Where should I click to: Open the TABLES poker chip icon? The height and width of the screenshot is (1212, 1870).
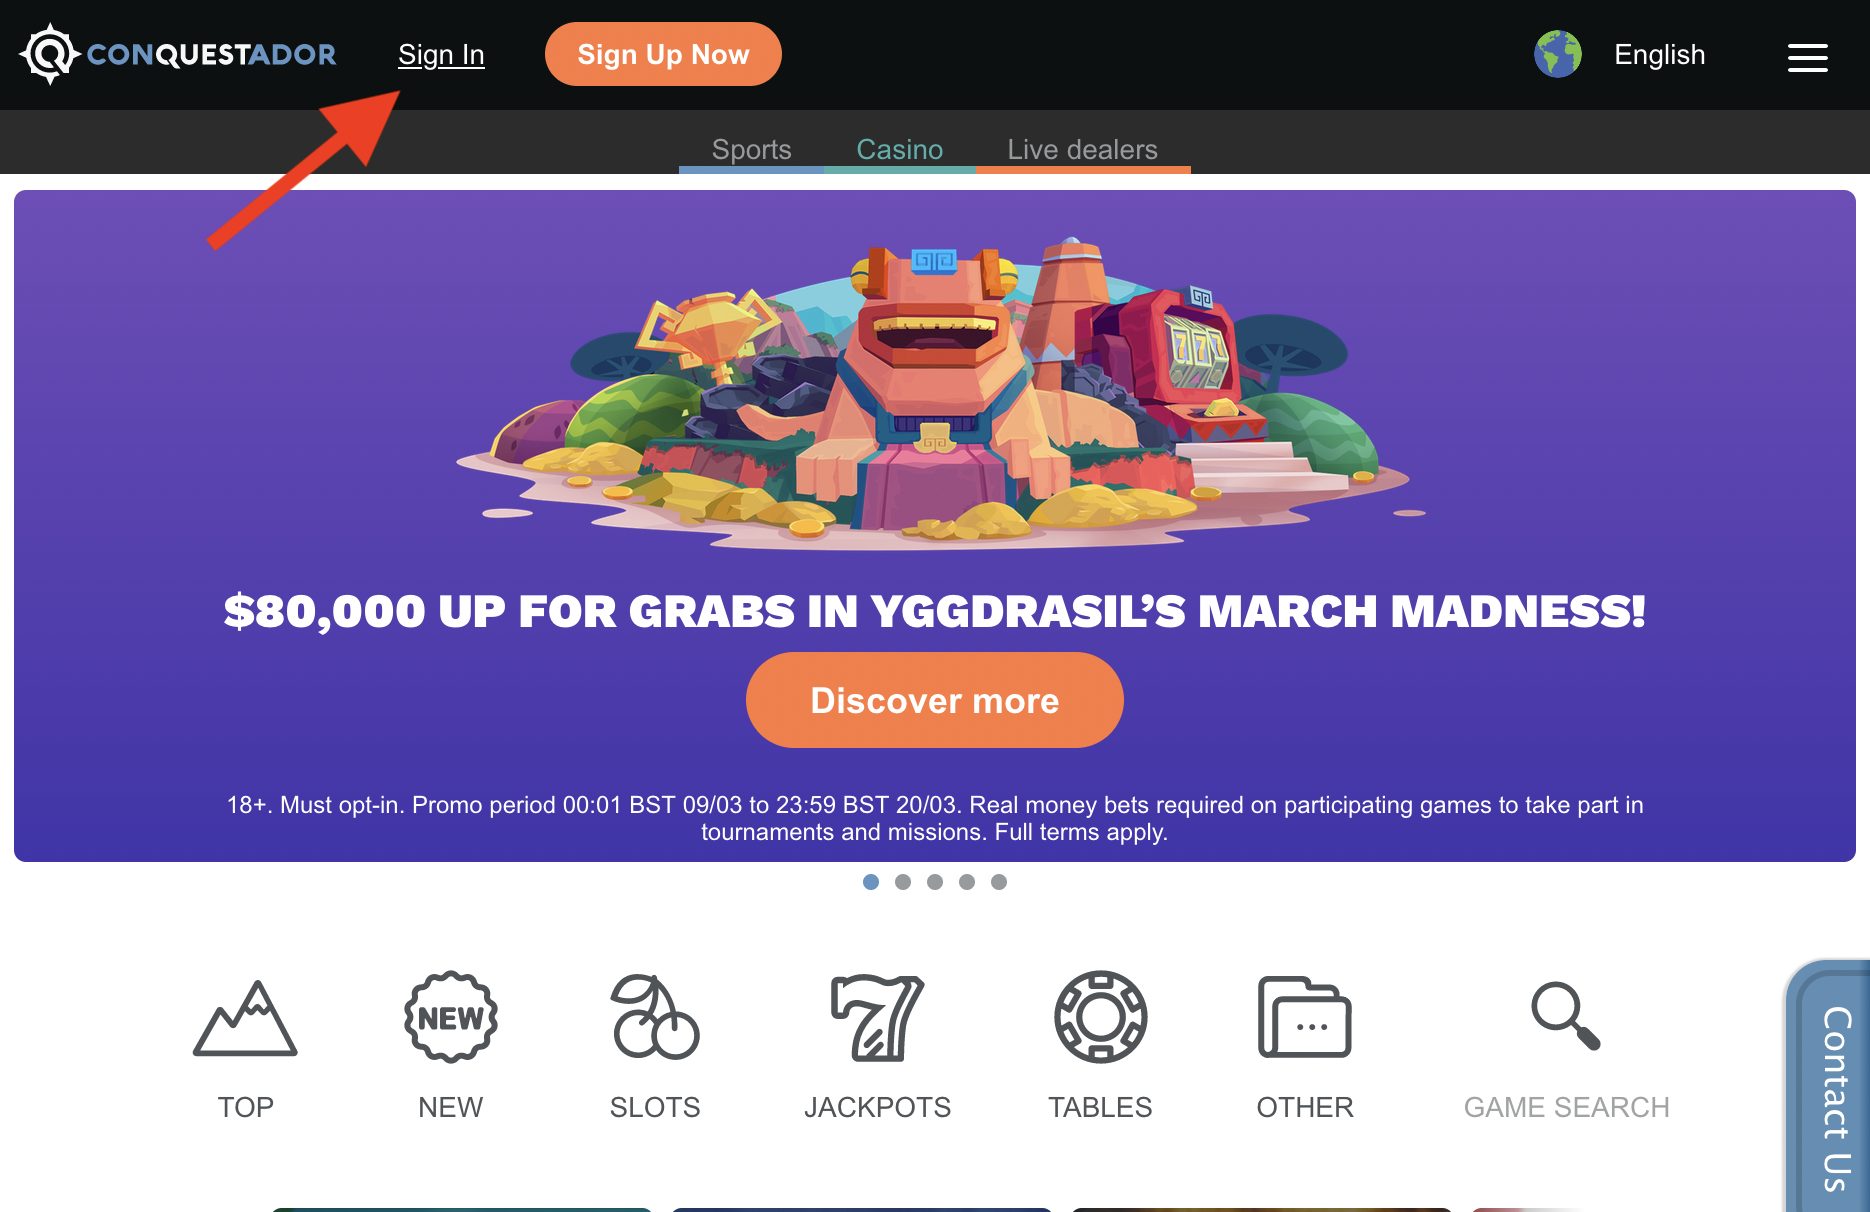(1100, 1017)
